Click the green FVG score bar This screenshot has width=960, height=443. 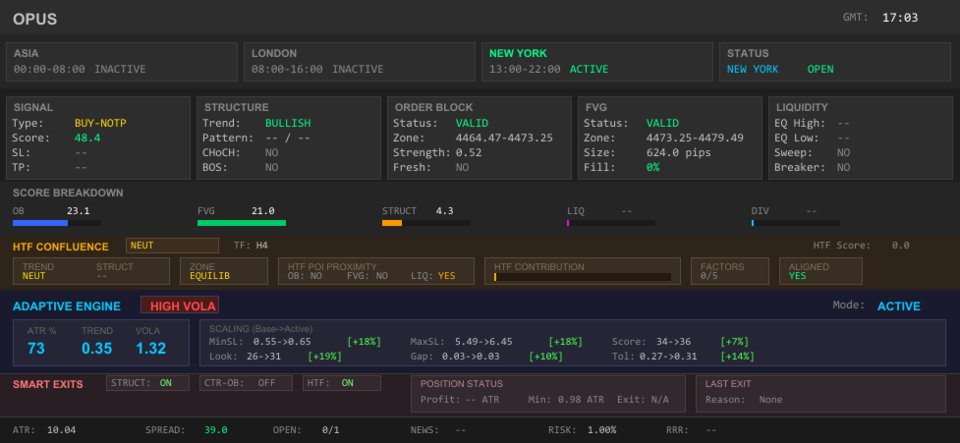[x=241, y=223]
